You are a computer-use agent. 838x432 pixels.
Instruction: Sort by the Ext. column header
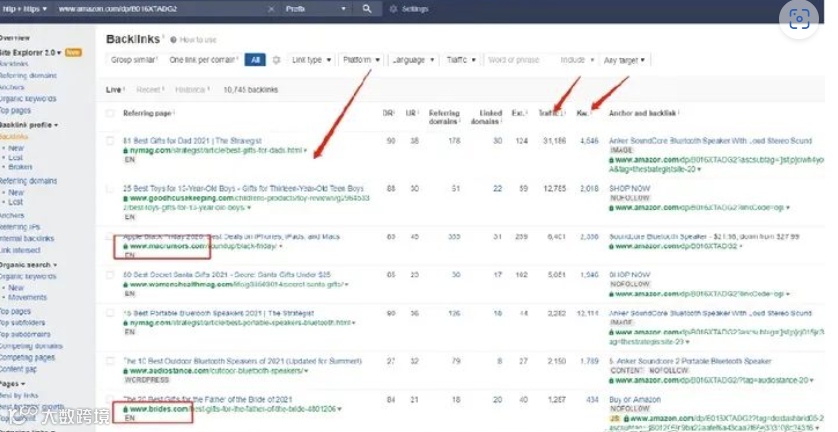519,113
